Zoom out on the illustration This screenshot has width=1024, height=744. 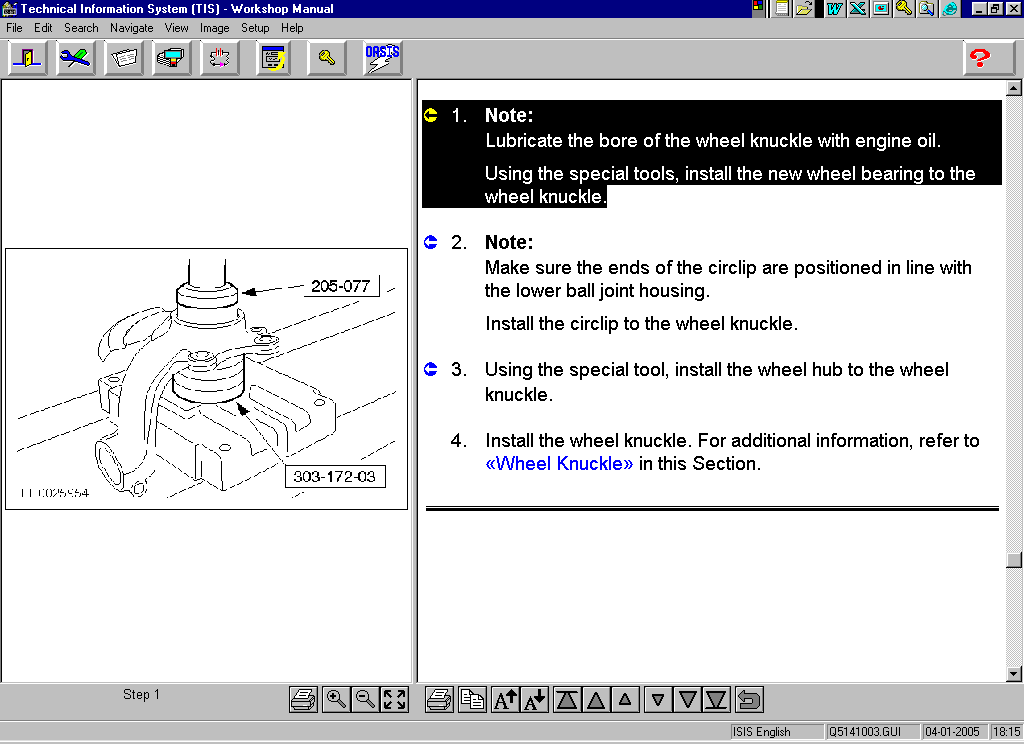coord(365,700)
